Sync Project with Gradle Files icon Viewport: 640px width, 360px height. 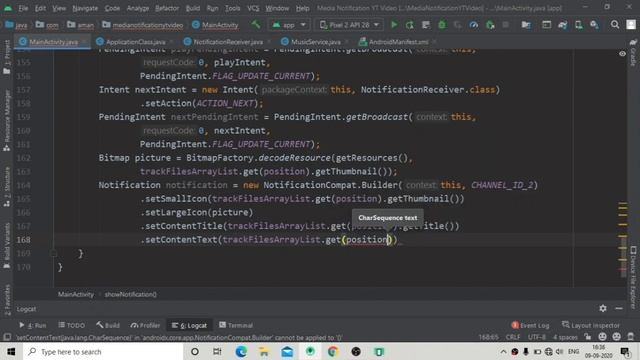562,25
